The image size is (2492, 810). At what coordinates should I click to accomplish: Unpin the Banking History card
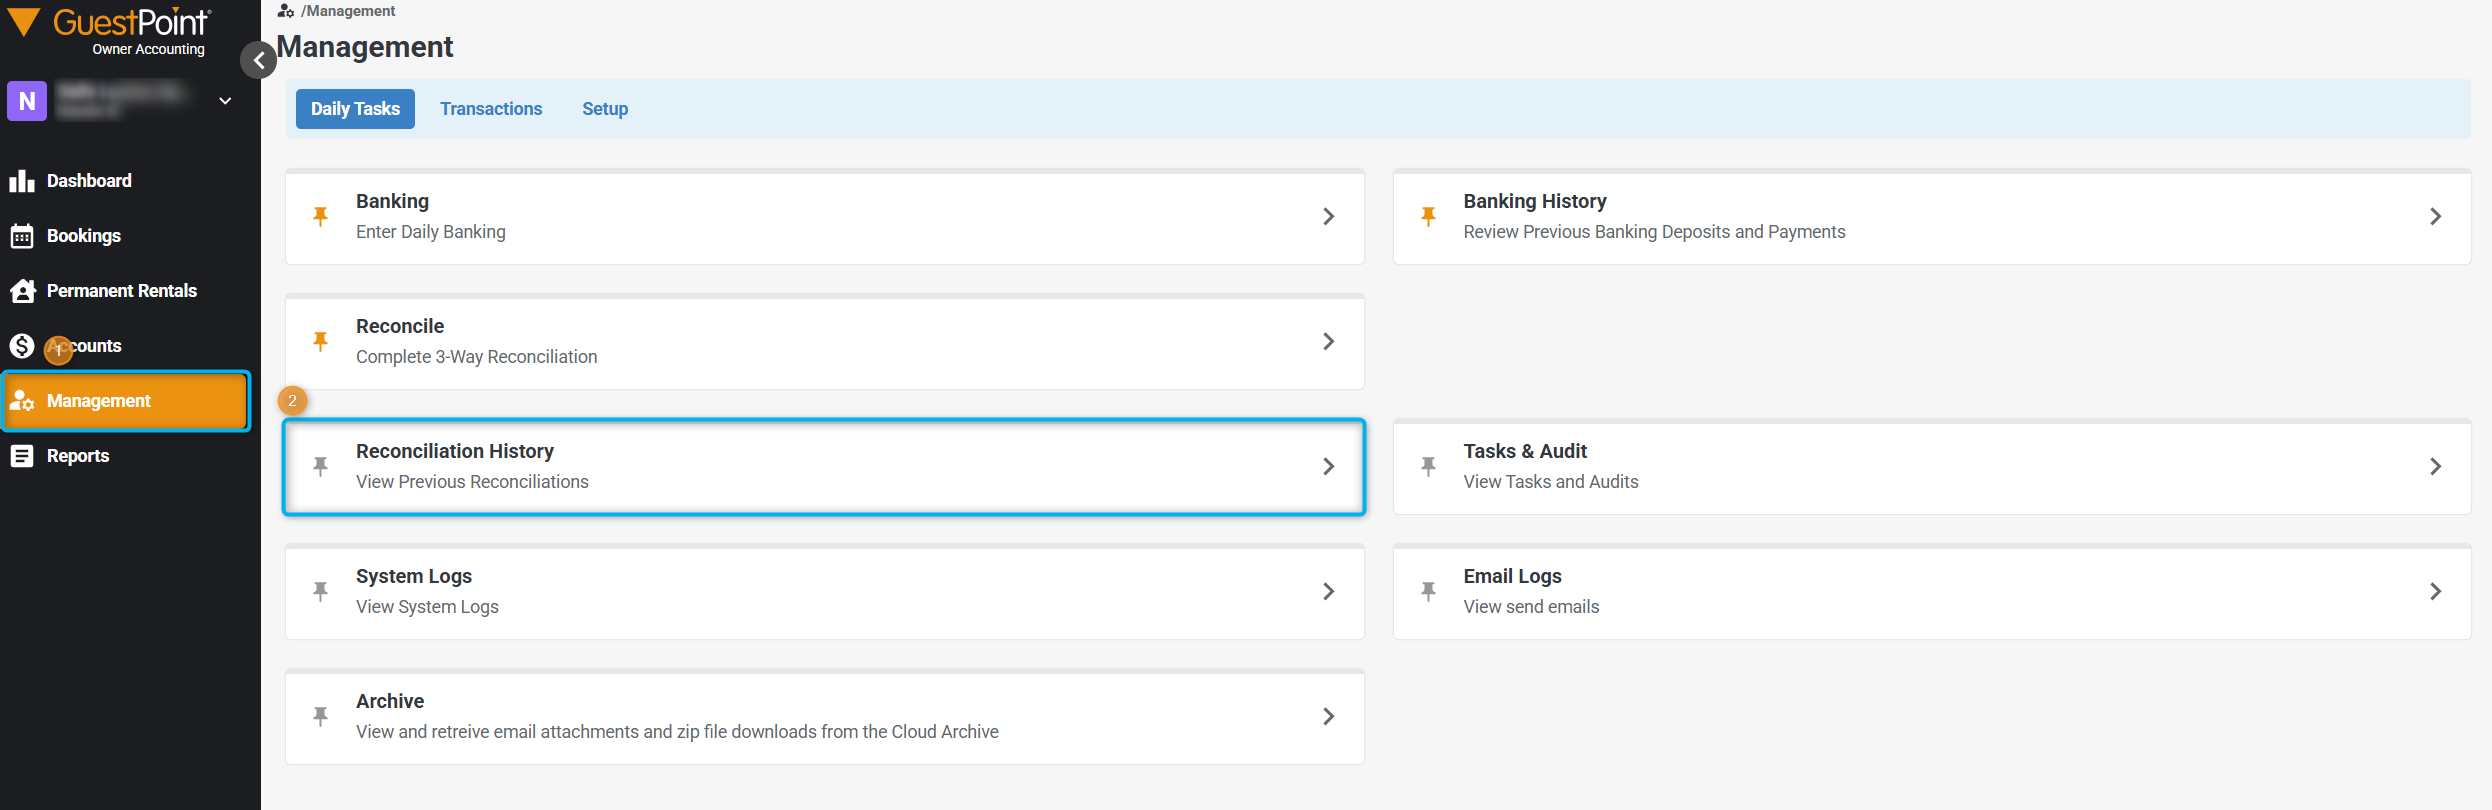coord(1429,216)
